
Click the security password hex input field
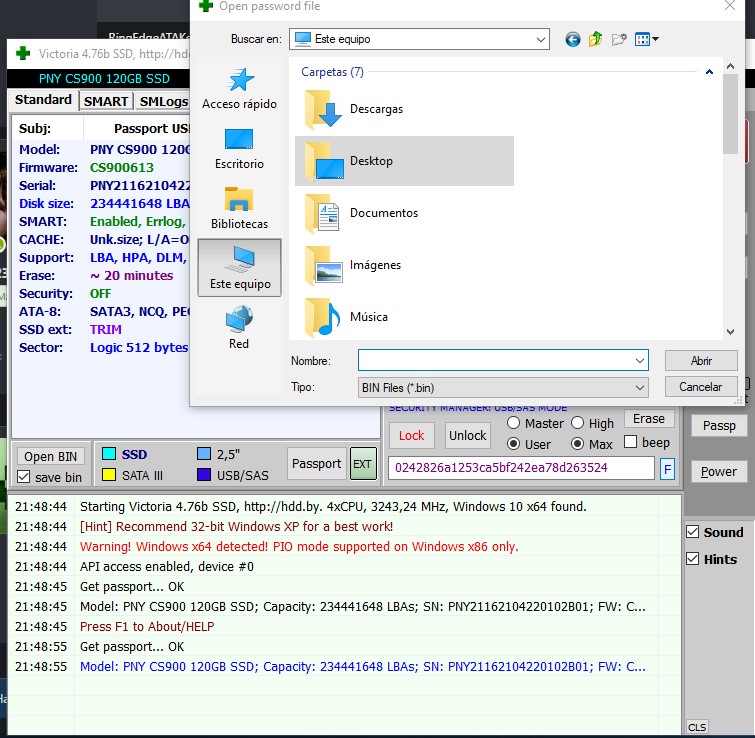click(521, 468)
